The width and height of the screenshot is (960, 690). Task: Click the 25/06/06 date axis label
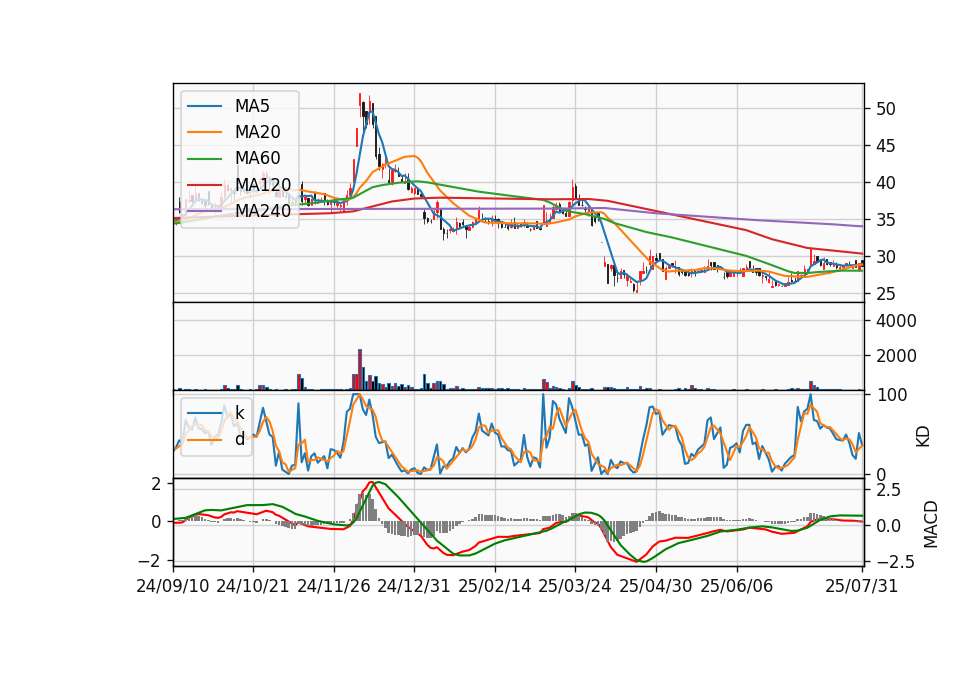pyautogui.click(x=737, y=586)
